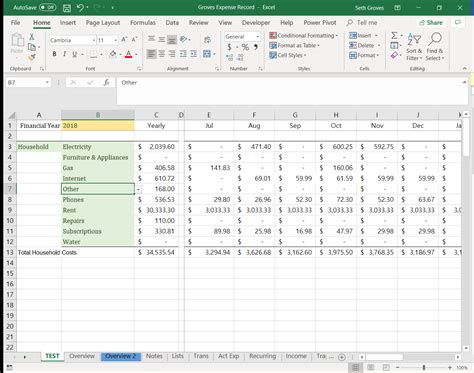The height and width of the screenshot is (373, 474).
Task: Click the Share button
Action: [431, 23]
